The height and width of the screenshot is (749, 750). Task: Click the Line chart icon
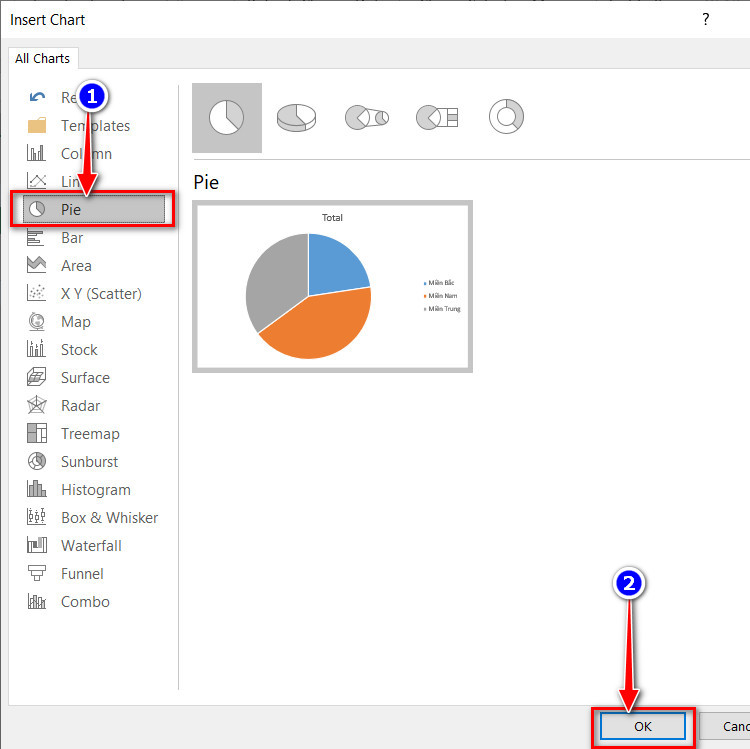[x=36, y=181]
